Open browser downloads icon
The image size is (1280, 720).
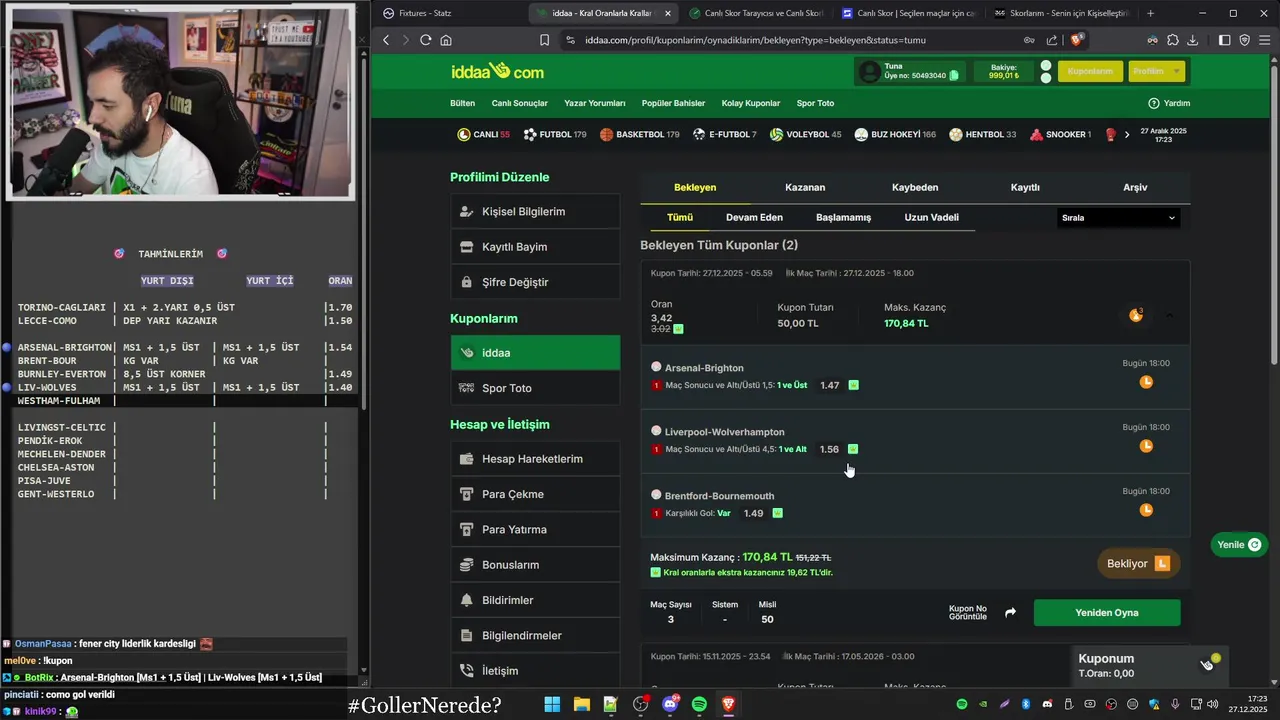[1192, 40]
